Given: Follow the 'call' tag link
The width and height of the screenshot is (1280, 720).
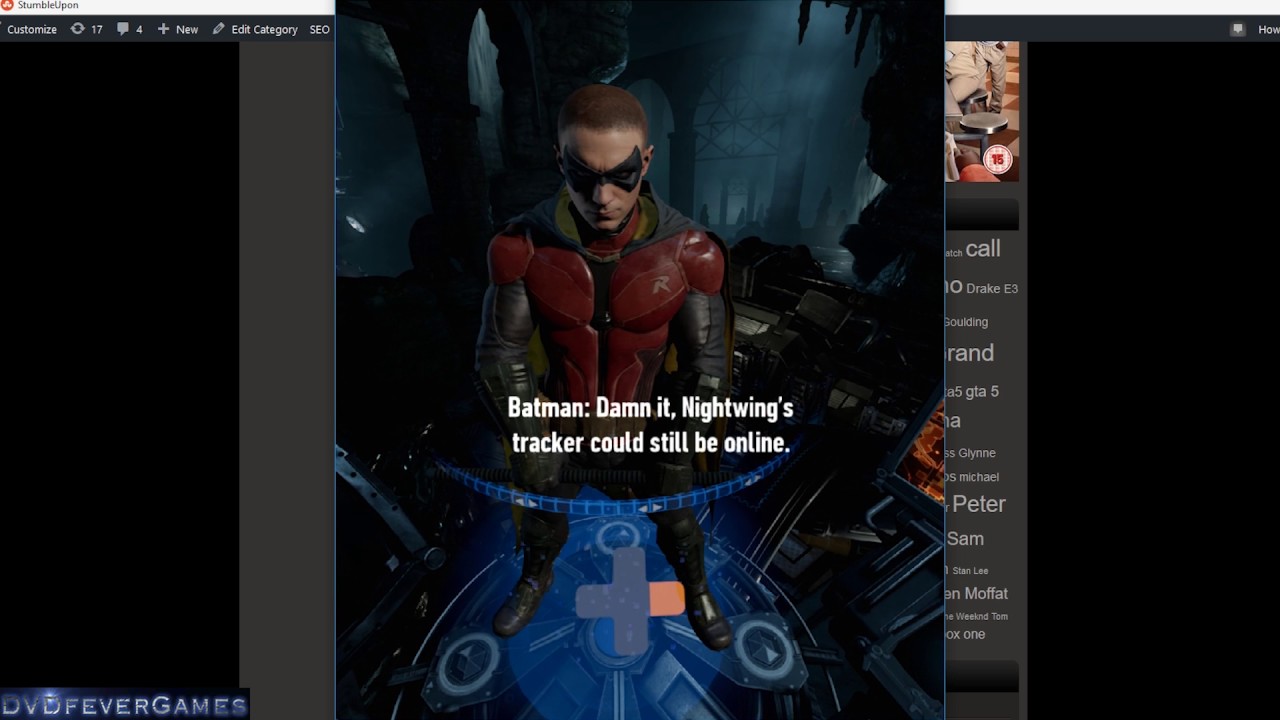Looking at the screenshot, I should (x=983, y=248).
